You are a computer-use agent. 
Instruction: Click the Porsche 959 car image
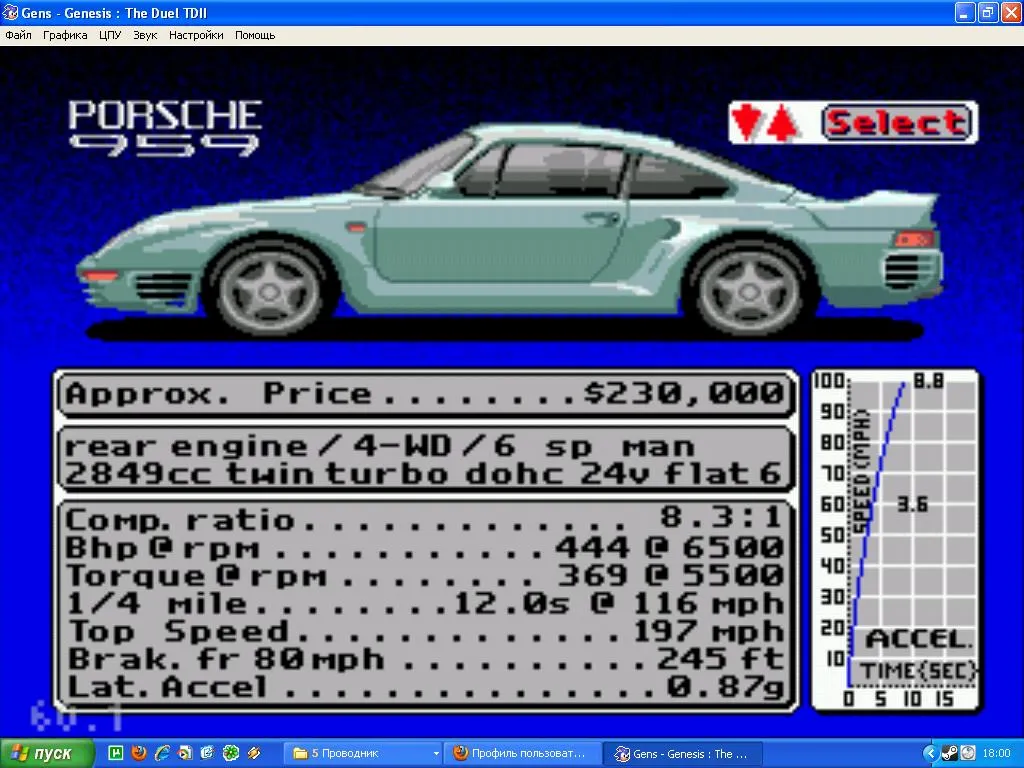[x=509, y=232]
